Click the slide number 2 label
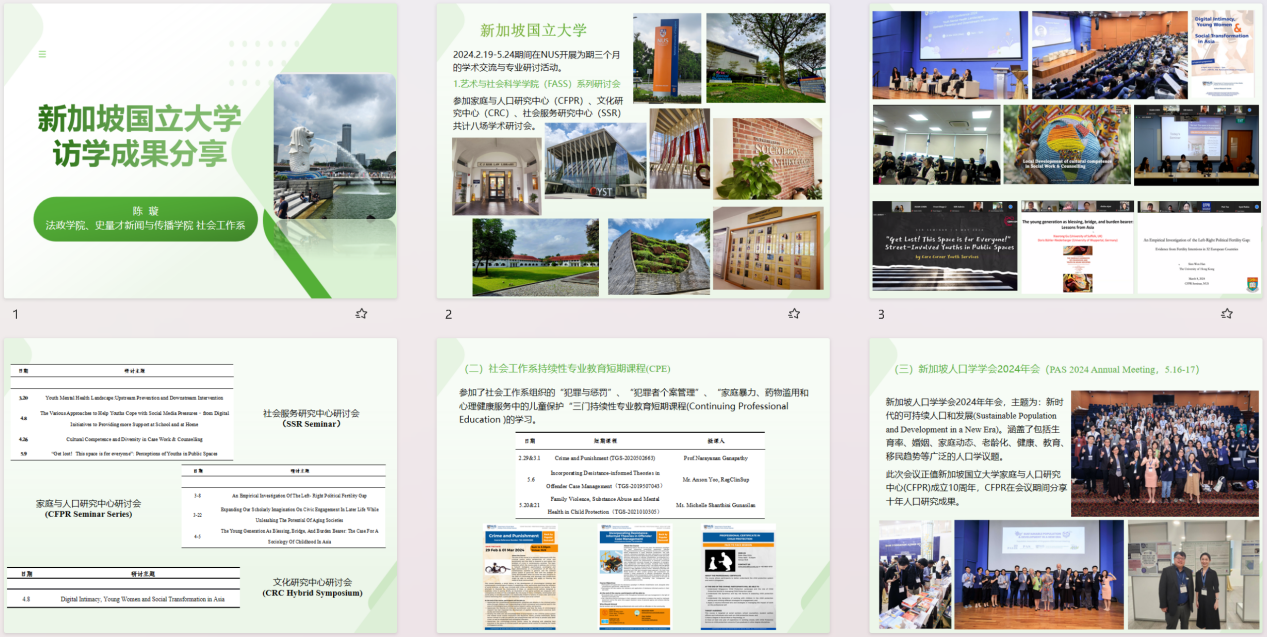The width and height of the screenshot is (1267, 637). coord(448,315)
